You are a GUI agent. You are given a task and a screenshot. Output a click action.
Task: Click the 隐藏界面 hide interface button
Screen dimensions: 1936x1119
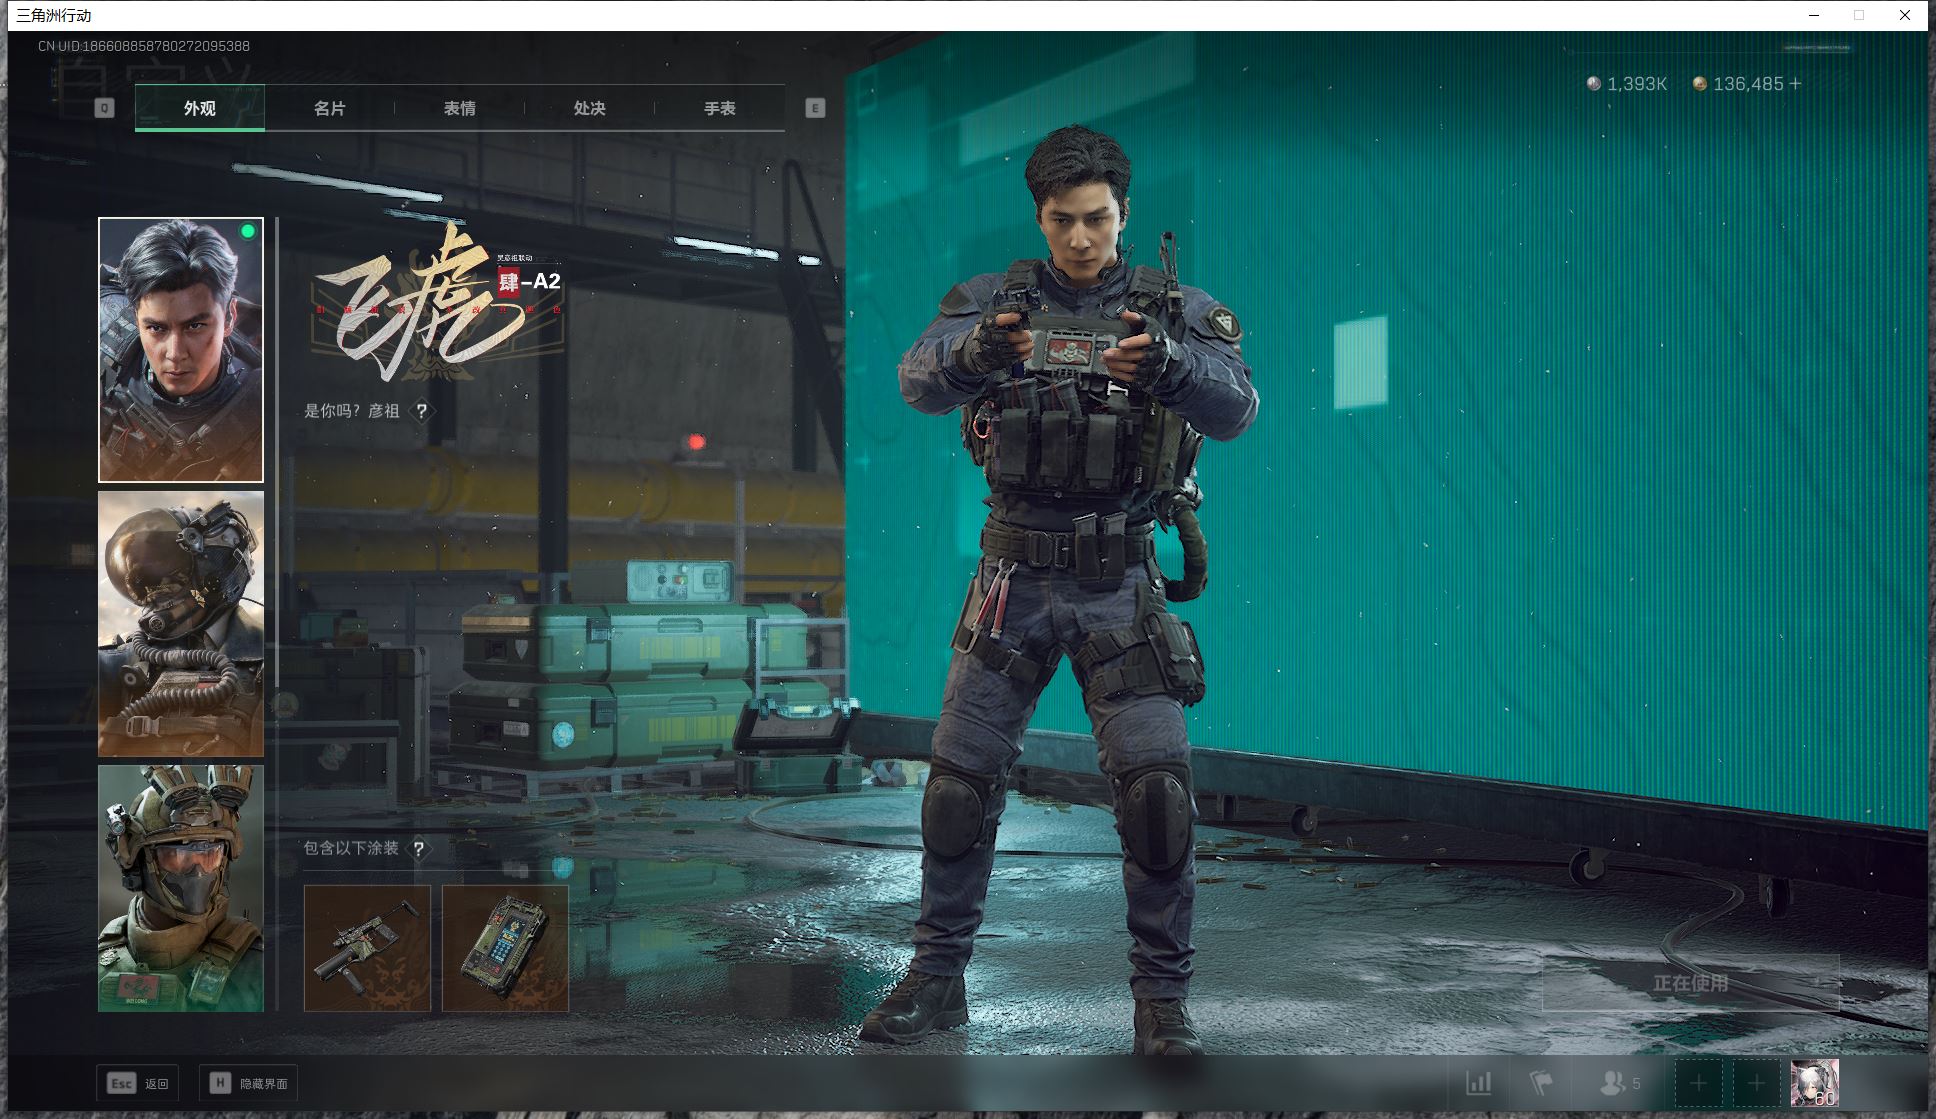249,1083
